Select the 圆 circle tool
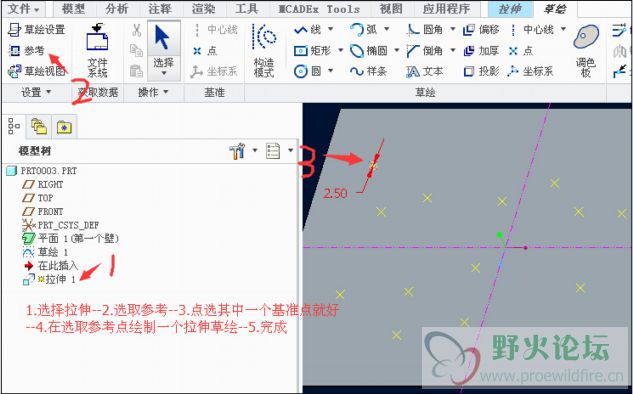Screen dimensions: 633x394 tap(308, 71)
